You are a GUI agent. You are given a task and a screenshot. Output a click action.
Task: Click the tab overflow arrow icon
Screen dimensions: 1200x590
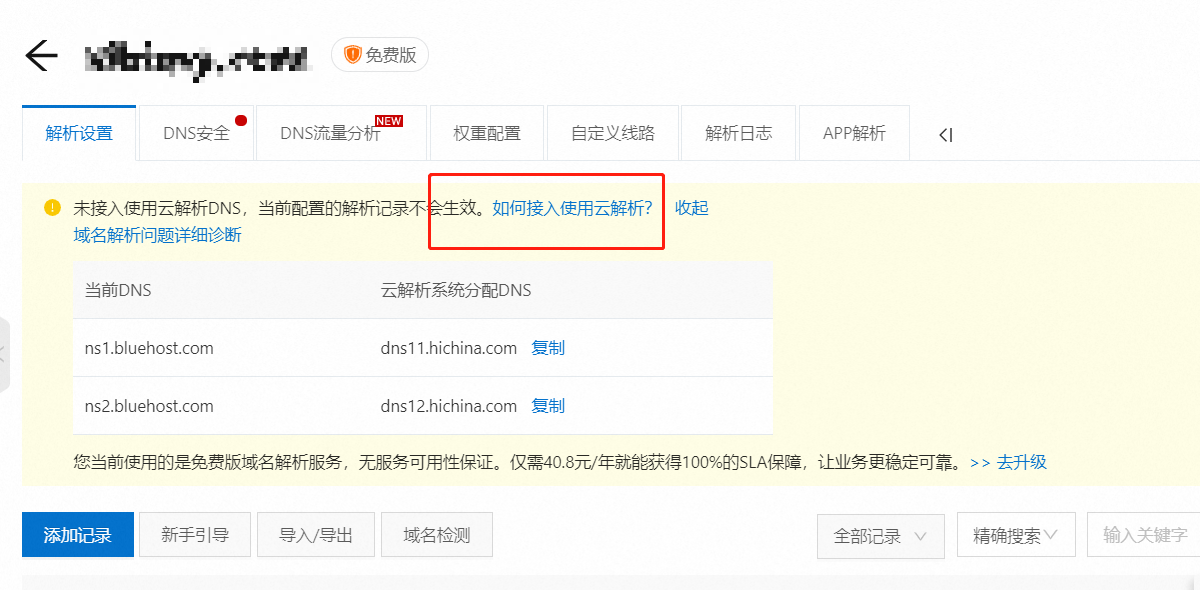click(945, 135)
